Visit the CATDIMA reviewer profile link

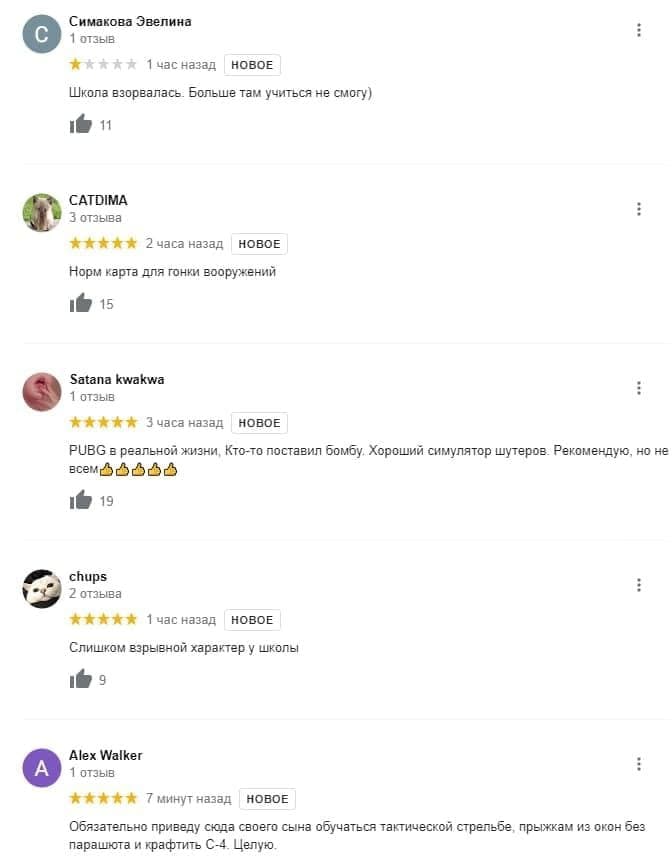(98, 200)
